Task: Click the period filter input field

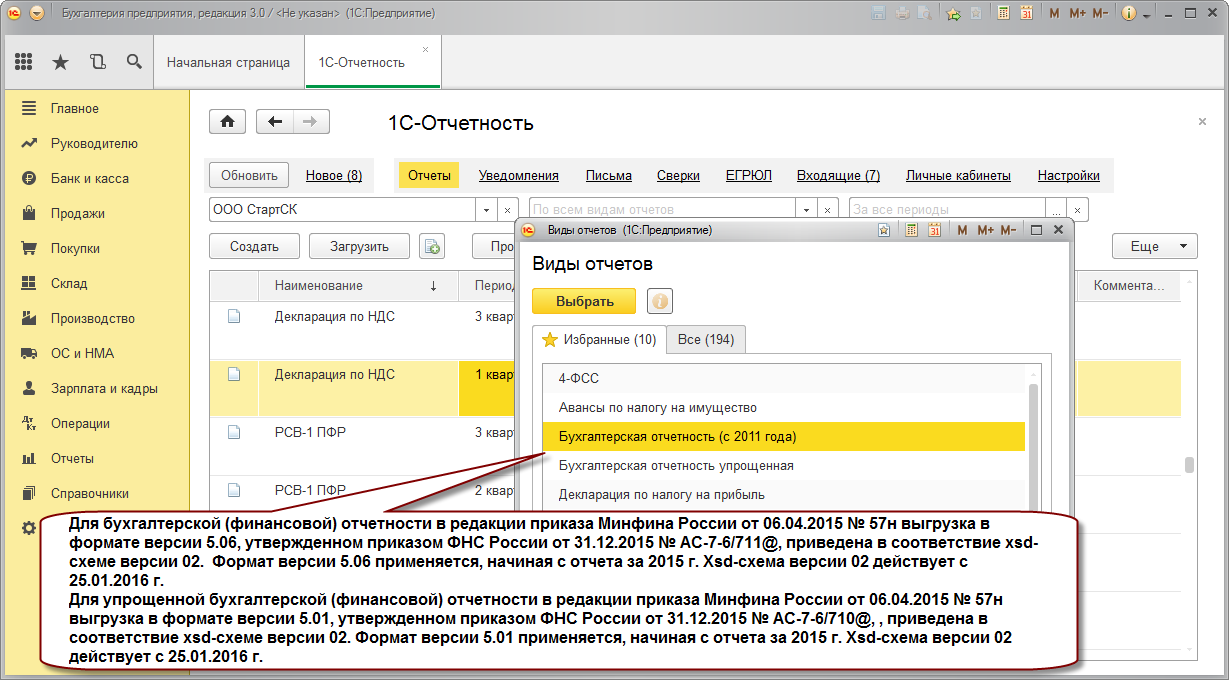Action: pos(947,210)
